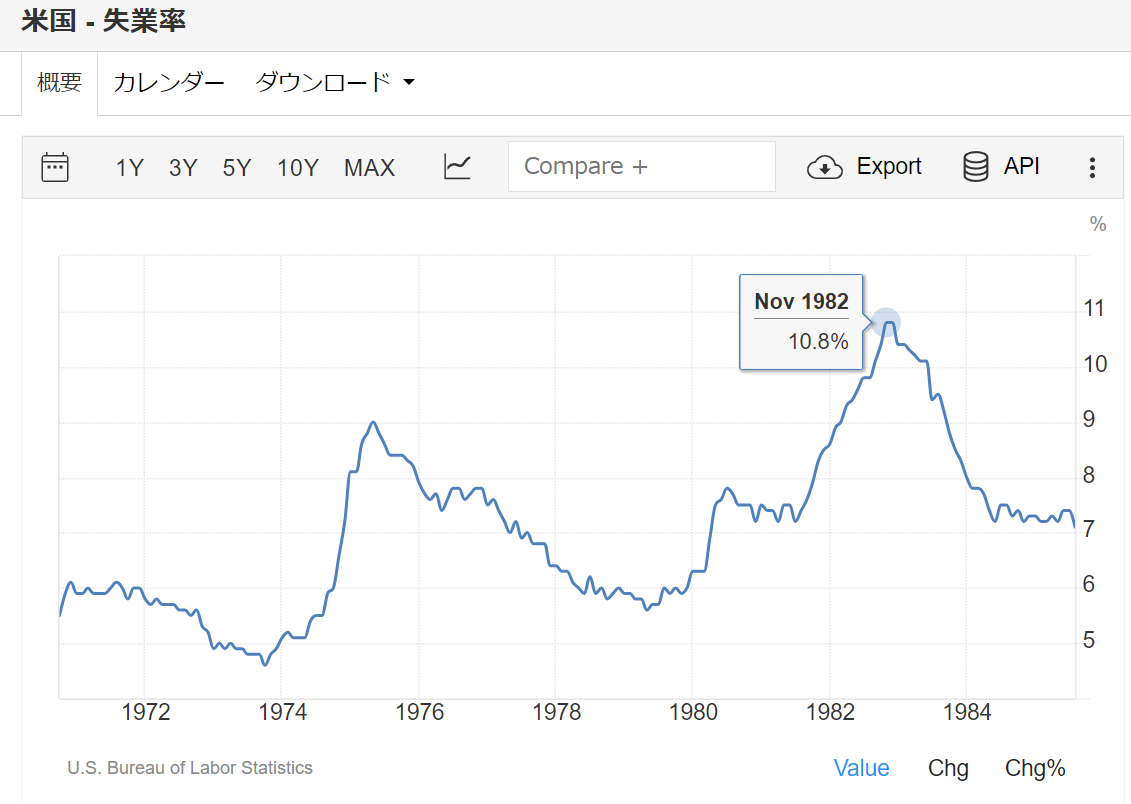Select the 3Y time range
This screenshot has height=804, width=1131.
[183, 168]
